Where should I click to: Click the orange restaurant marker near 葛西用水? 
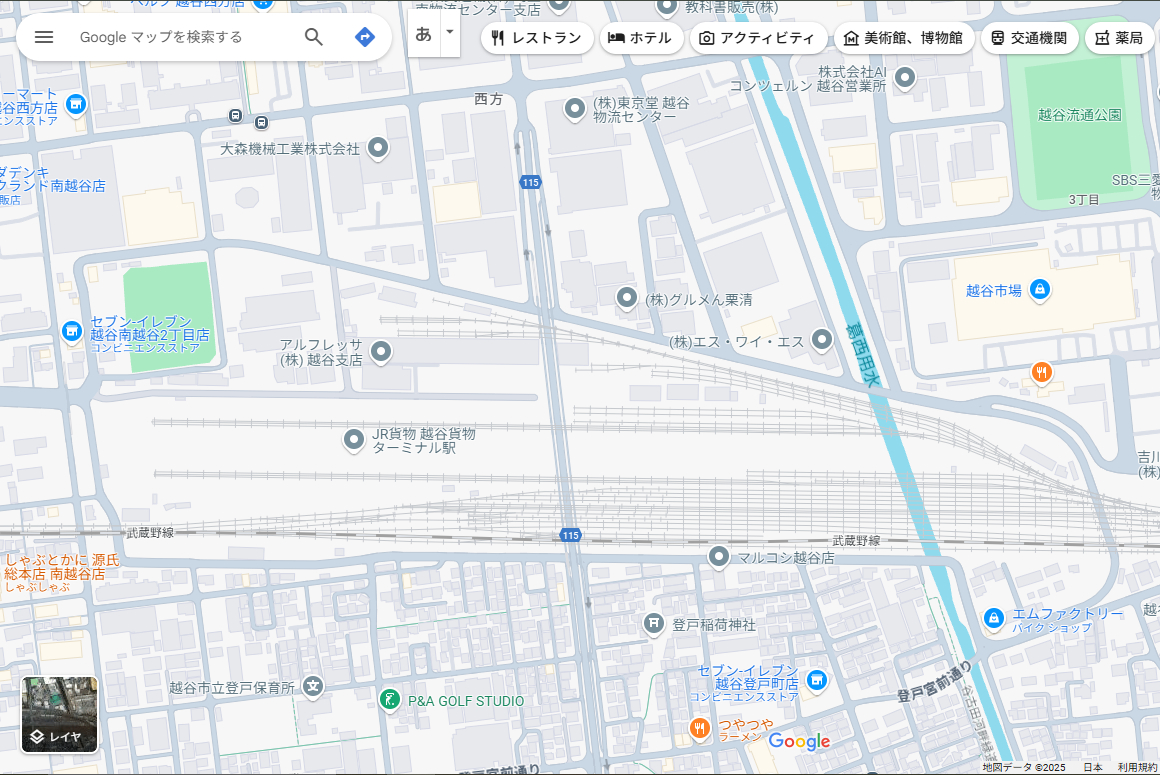(x=1041, y=371)
